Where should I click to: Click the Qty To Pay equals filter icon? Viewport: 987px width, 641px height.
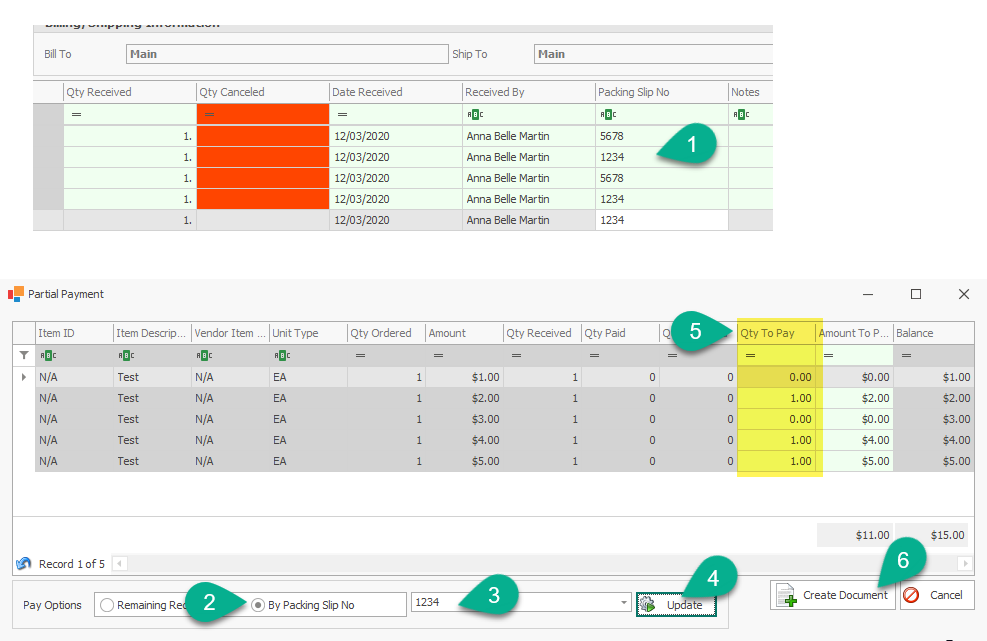pyautogui.click(x=750, y=355)
